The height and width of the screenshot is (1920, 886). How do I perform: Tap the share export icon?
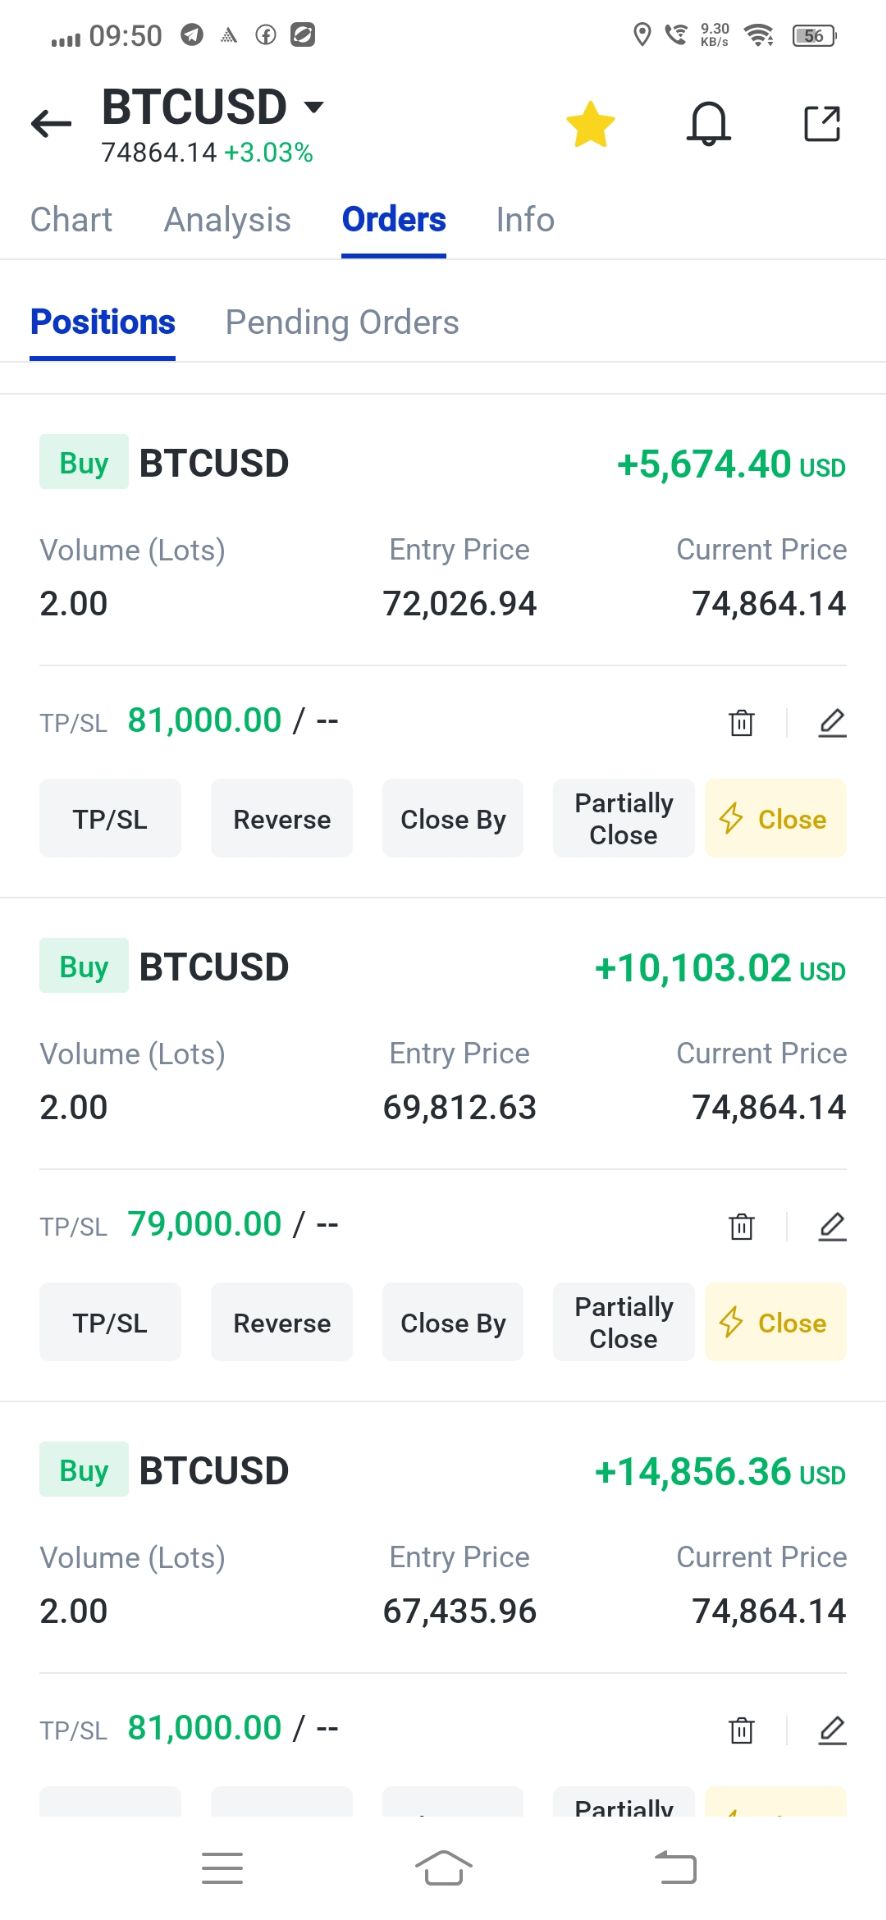click(x=822, y=124)
